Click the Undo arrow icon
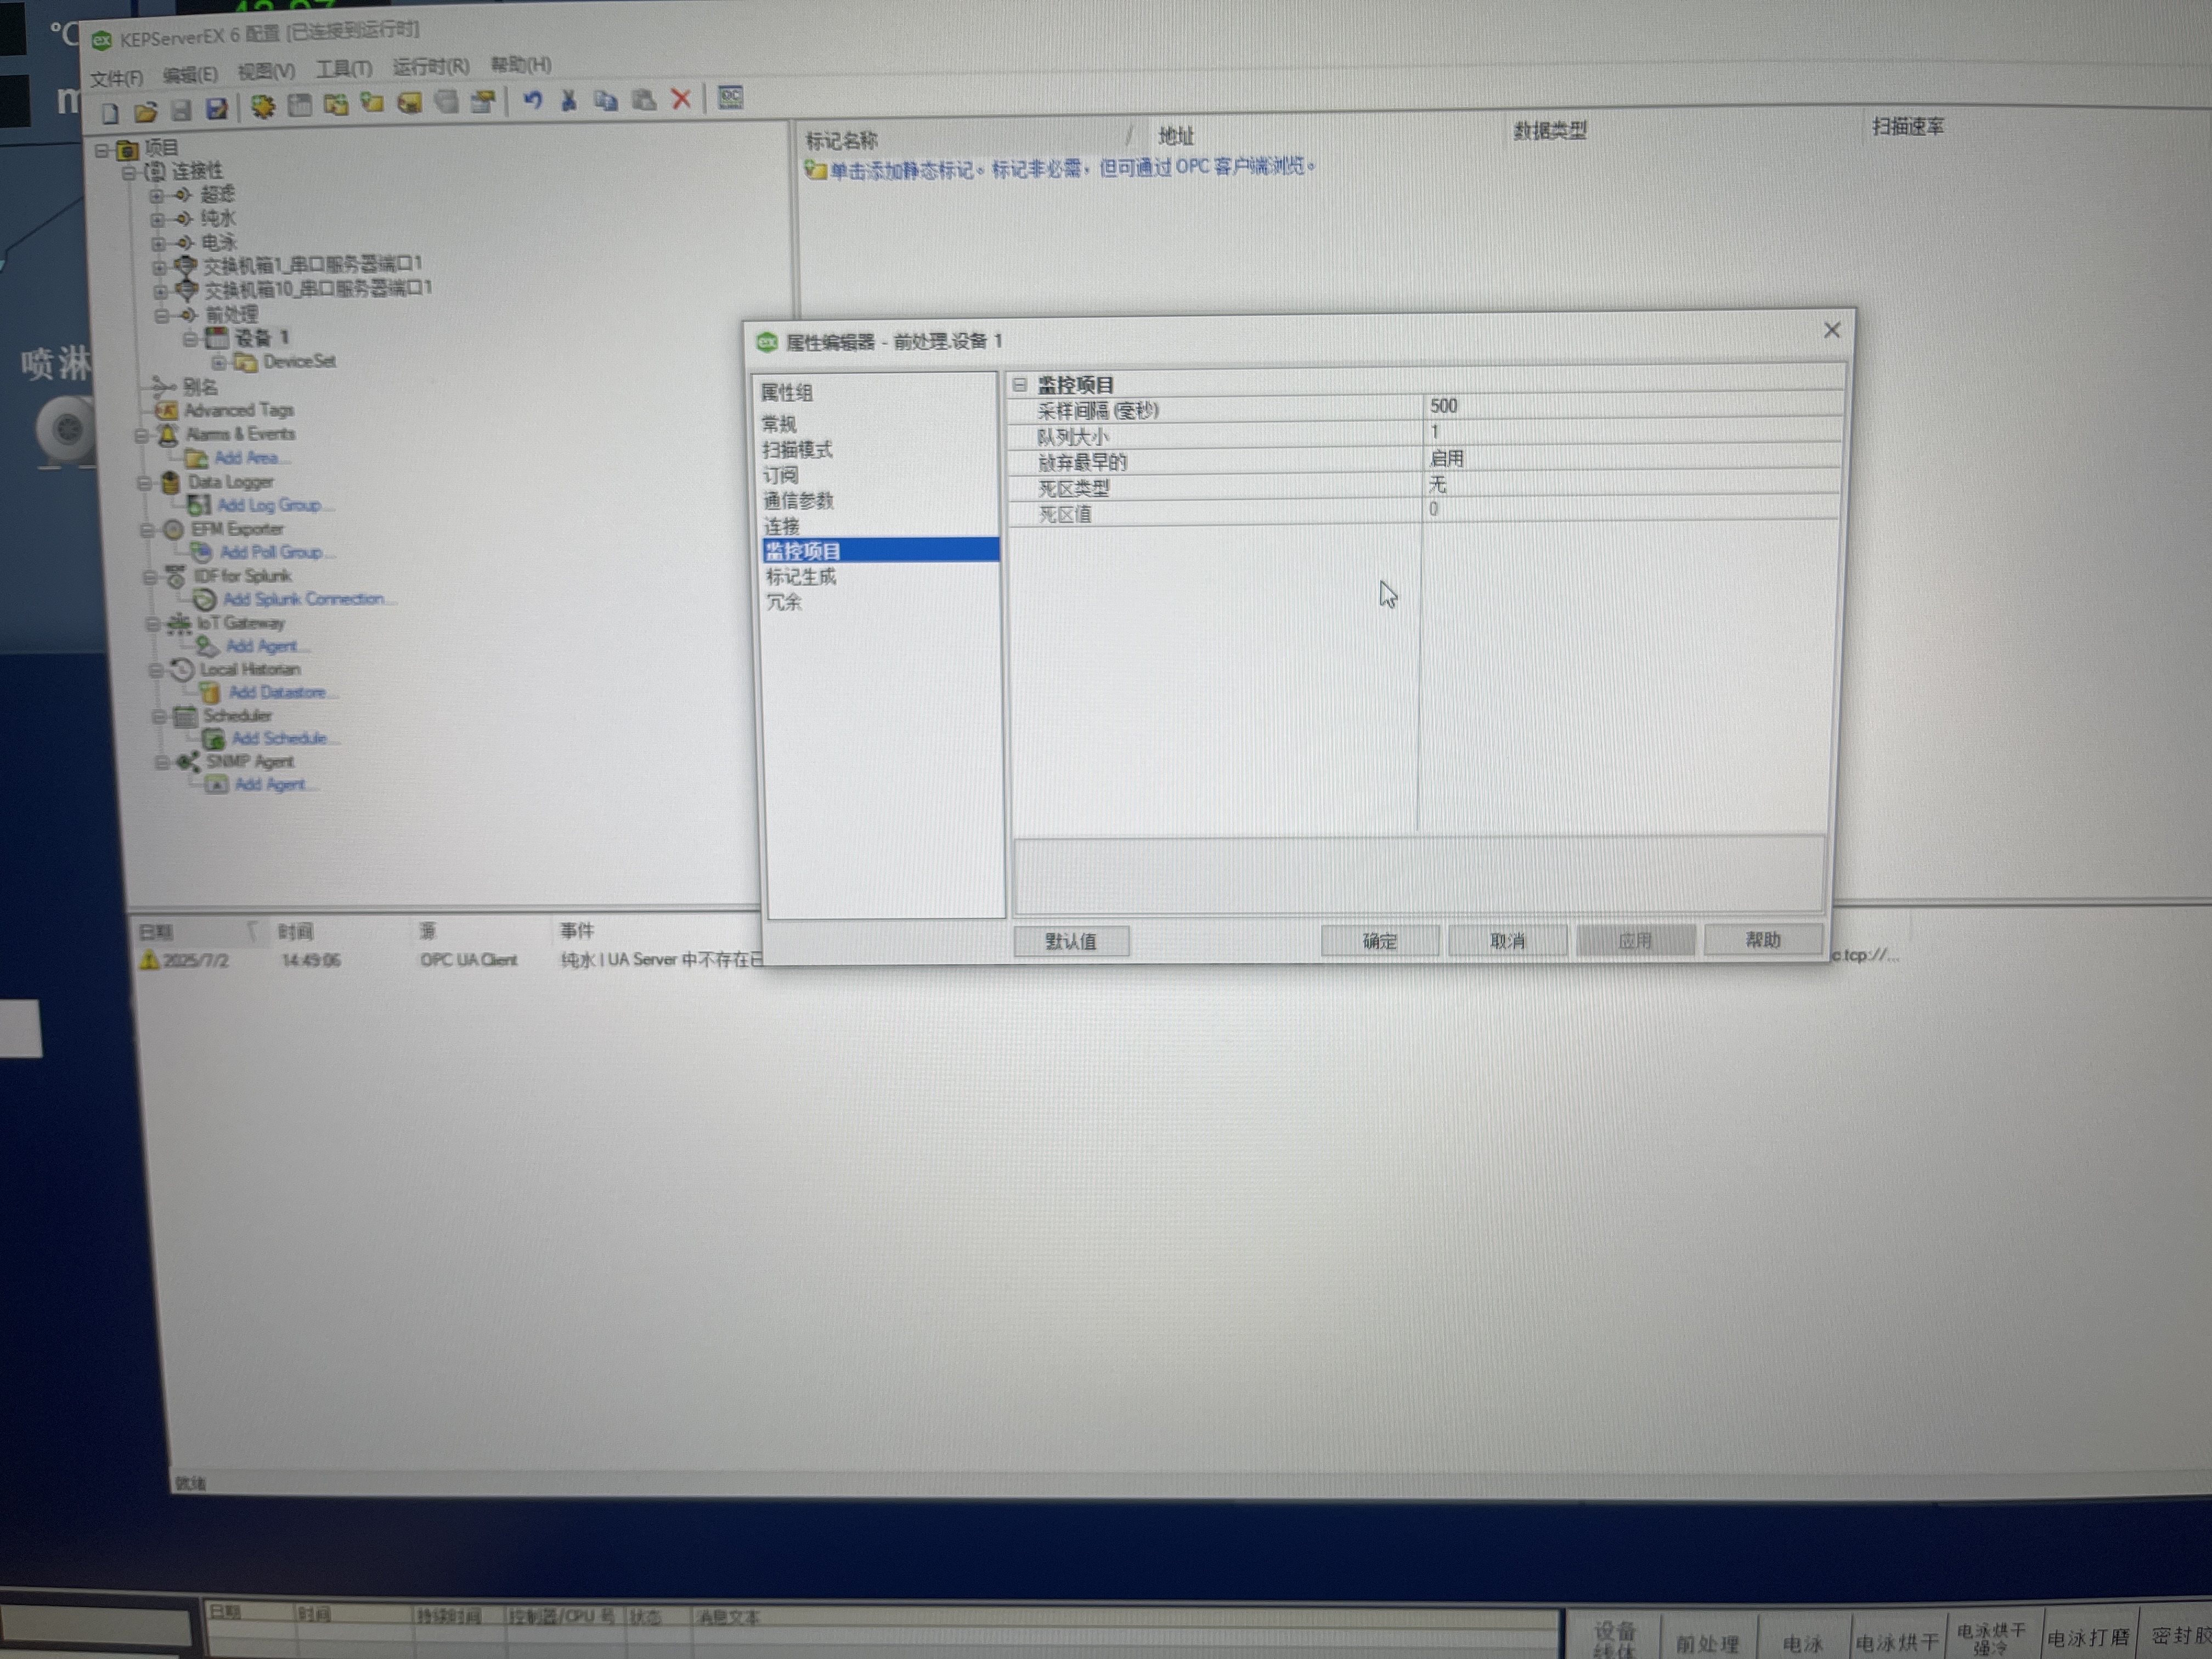The height and width of the screenshot is (1659, 2212). click(533, 100)
